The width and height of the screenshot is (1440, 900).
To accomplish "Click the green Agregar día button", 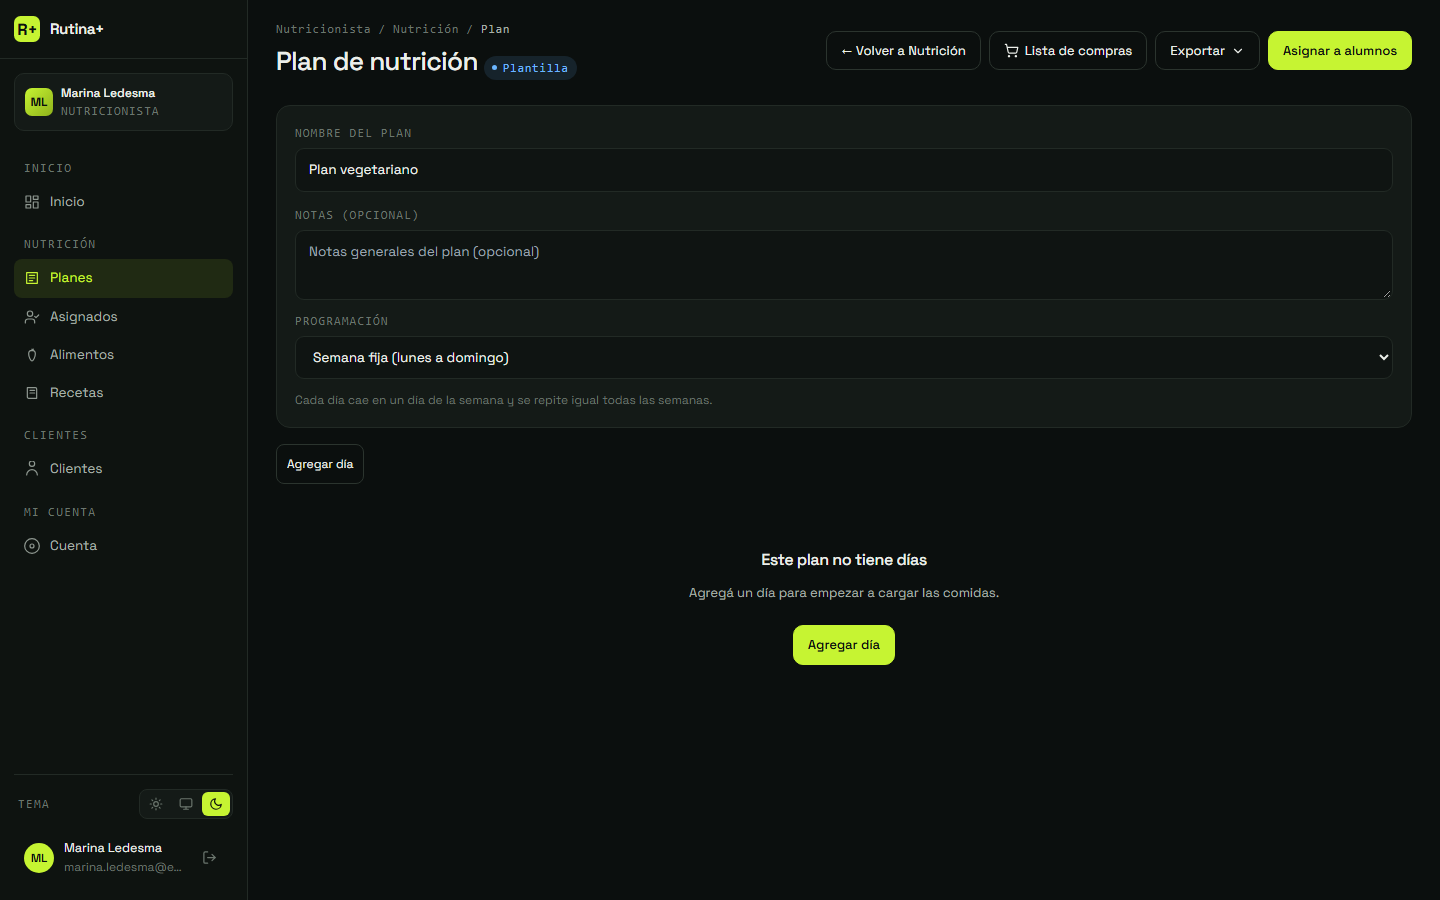I will pos(844,645).
